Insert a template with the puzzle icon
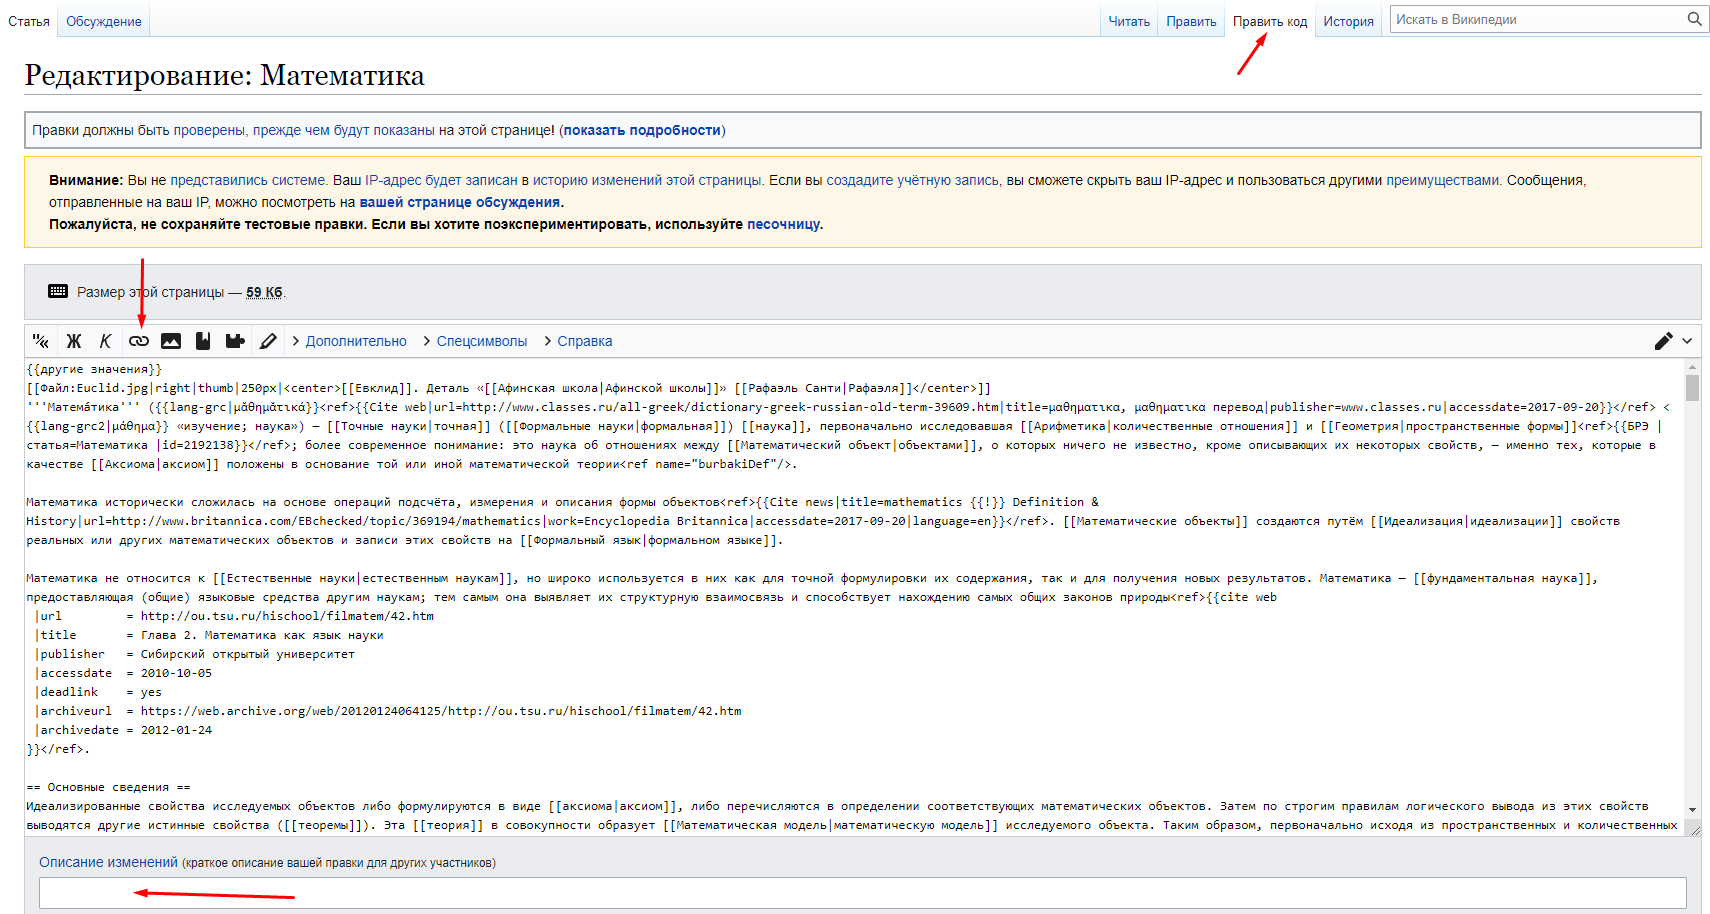This screenshot has width=1710, height=914. pyautogui.click(x=235, y=341)
